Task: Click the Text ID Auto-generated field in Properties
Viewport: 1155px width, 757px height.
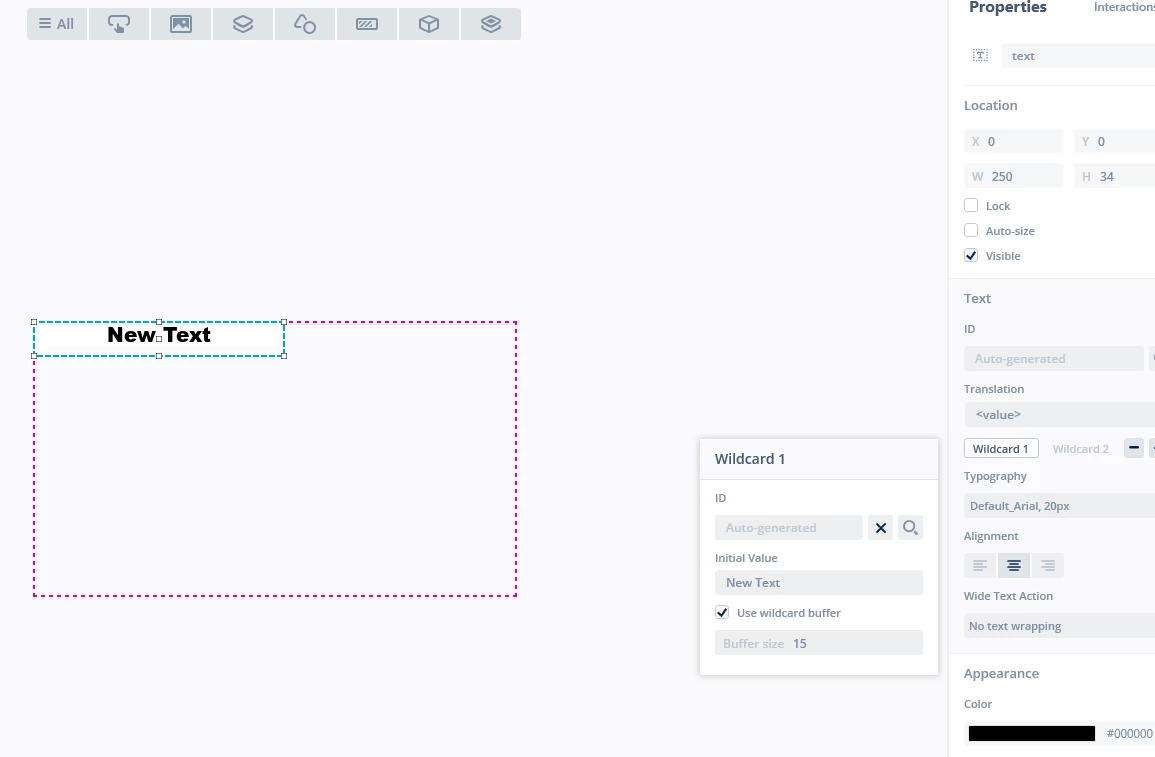Action: (x=1053, y=359)
